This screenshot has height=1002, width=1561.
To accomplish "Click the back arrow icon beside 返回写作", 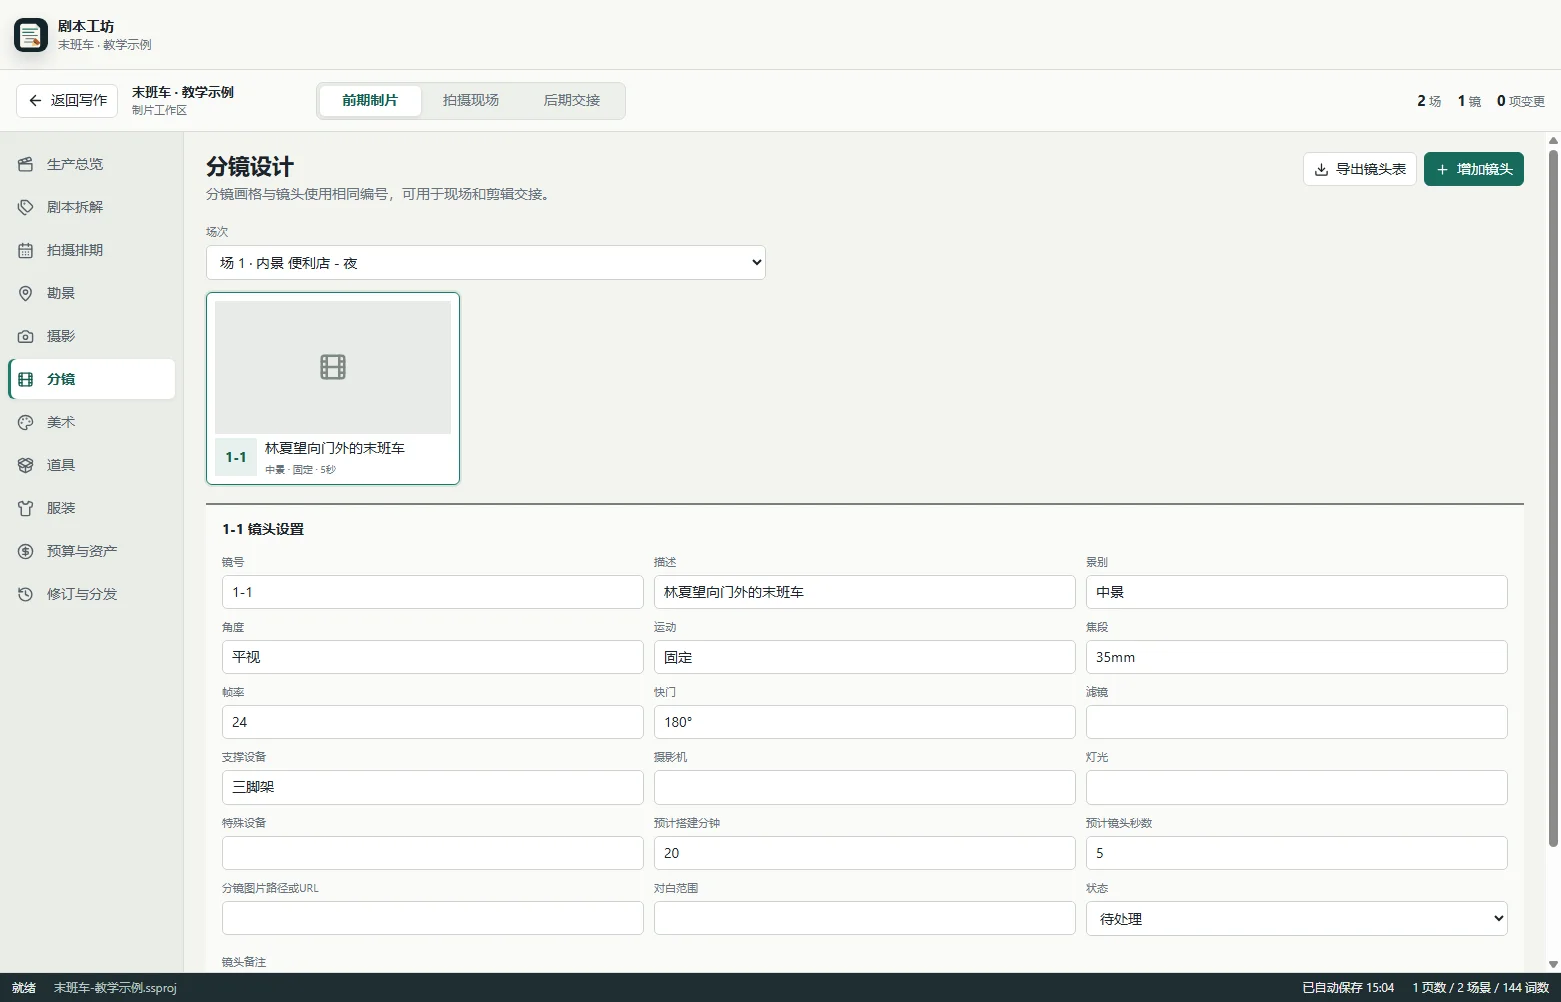I will click(x=35, y=100).
